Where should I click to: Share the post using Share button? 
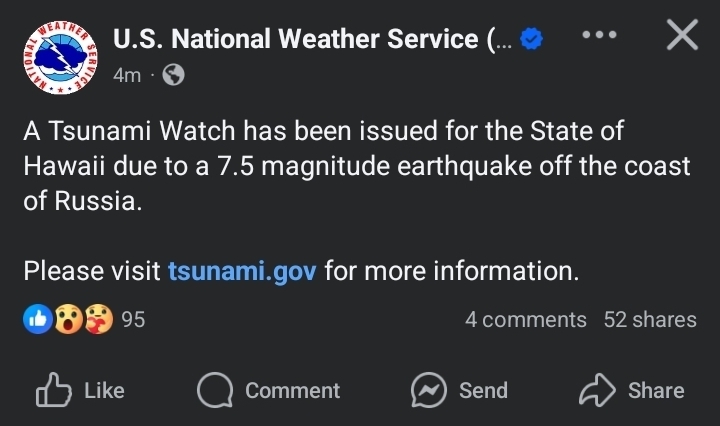631,390
